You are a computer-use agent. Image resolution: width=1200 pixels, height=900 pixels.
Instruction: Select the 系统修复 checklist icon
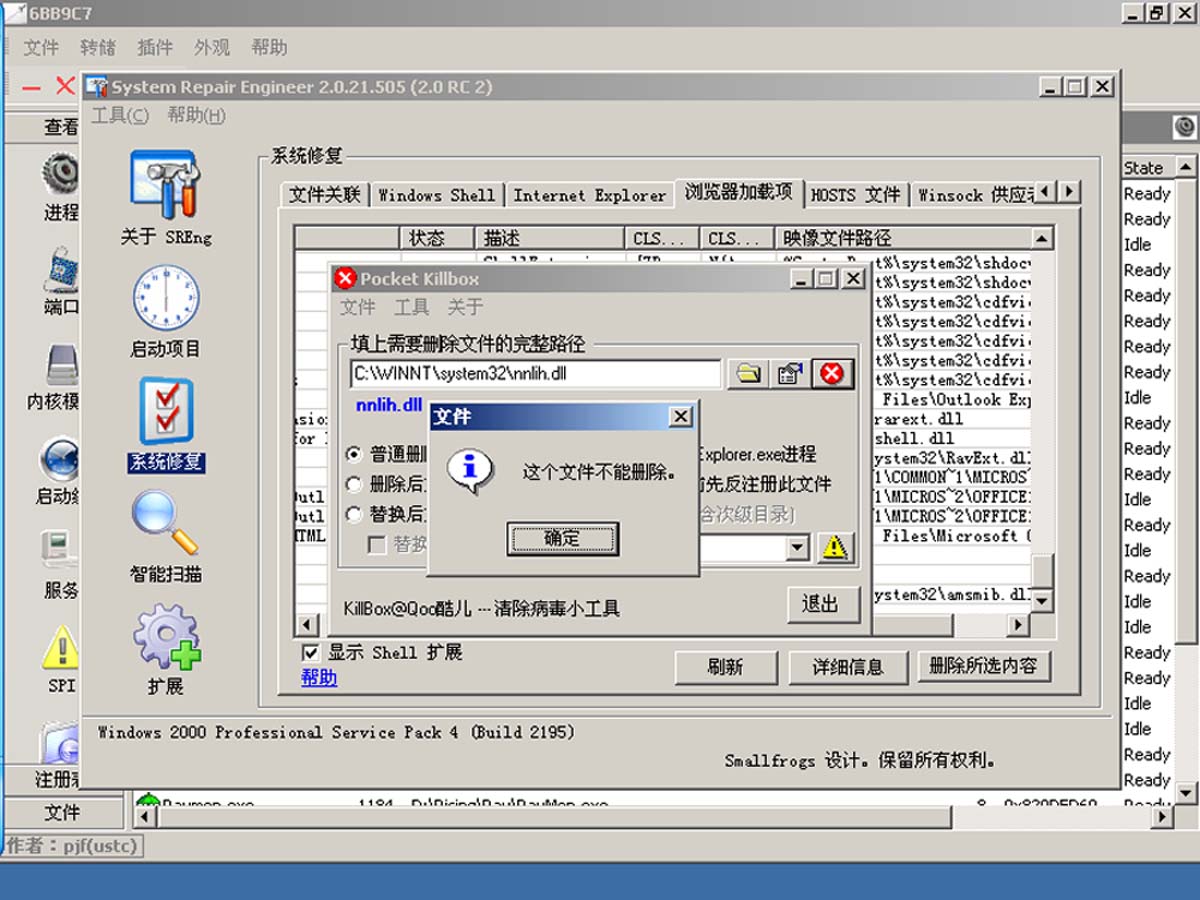166,411
